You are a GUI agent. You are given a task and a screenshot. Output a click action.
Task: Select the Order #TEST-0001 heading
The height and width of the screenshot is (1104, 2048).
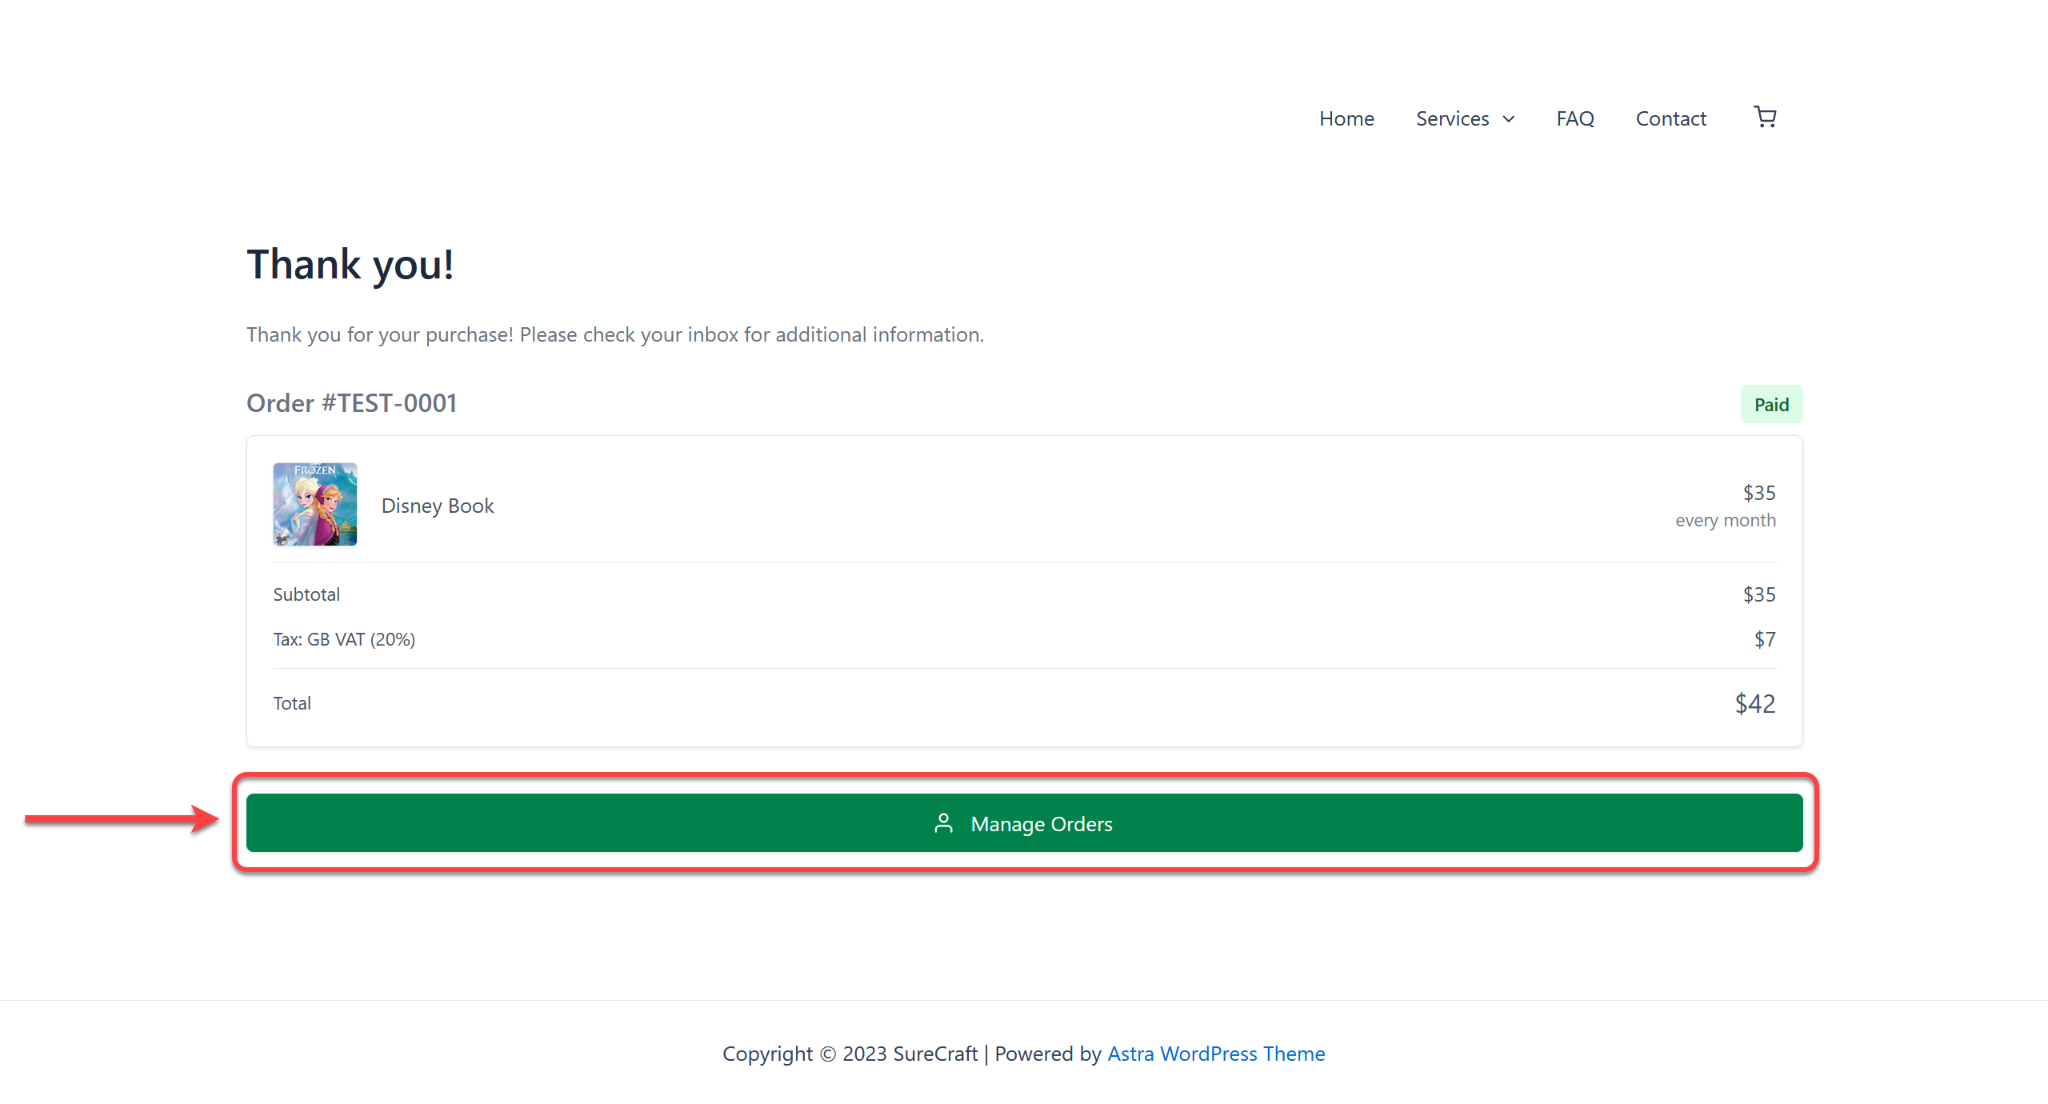[x=351, y=403]
